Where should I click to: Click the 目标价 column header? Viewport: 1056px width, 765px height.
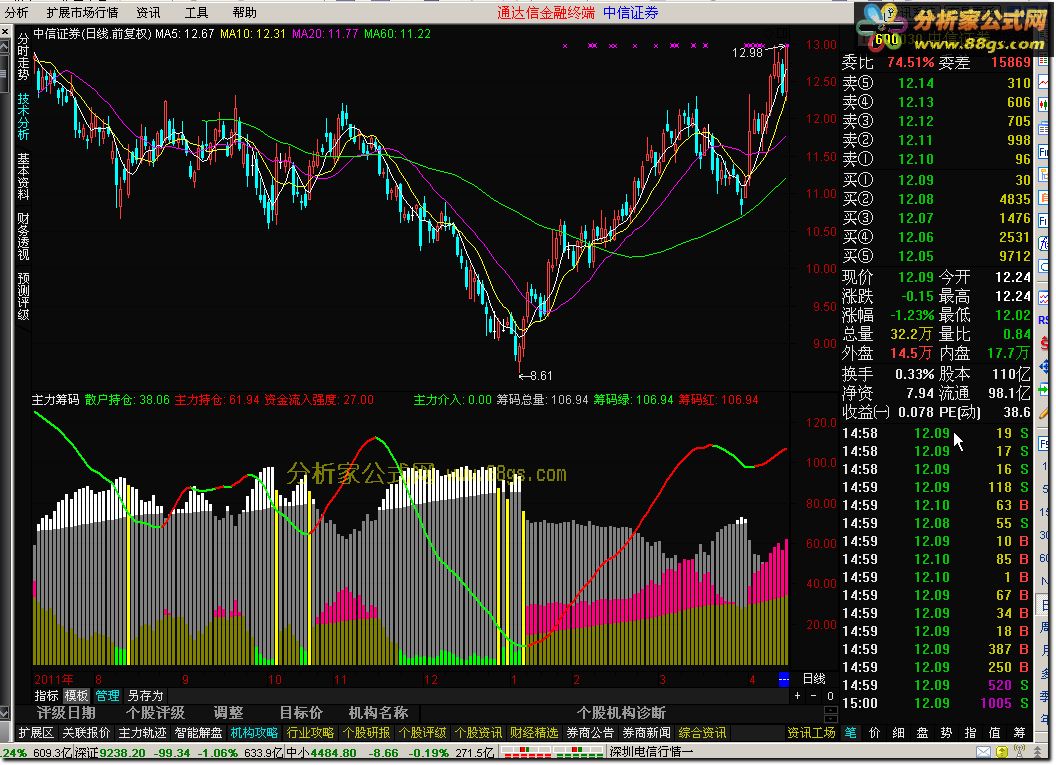tap(301, 713)
